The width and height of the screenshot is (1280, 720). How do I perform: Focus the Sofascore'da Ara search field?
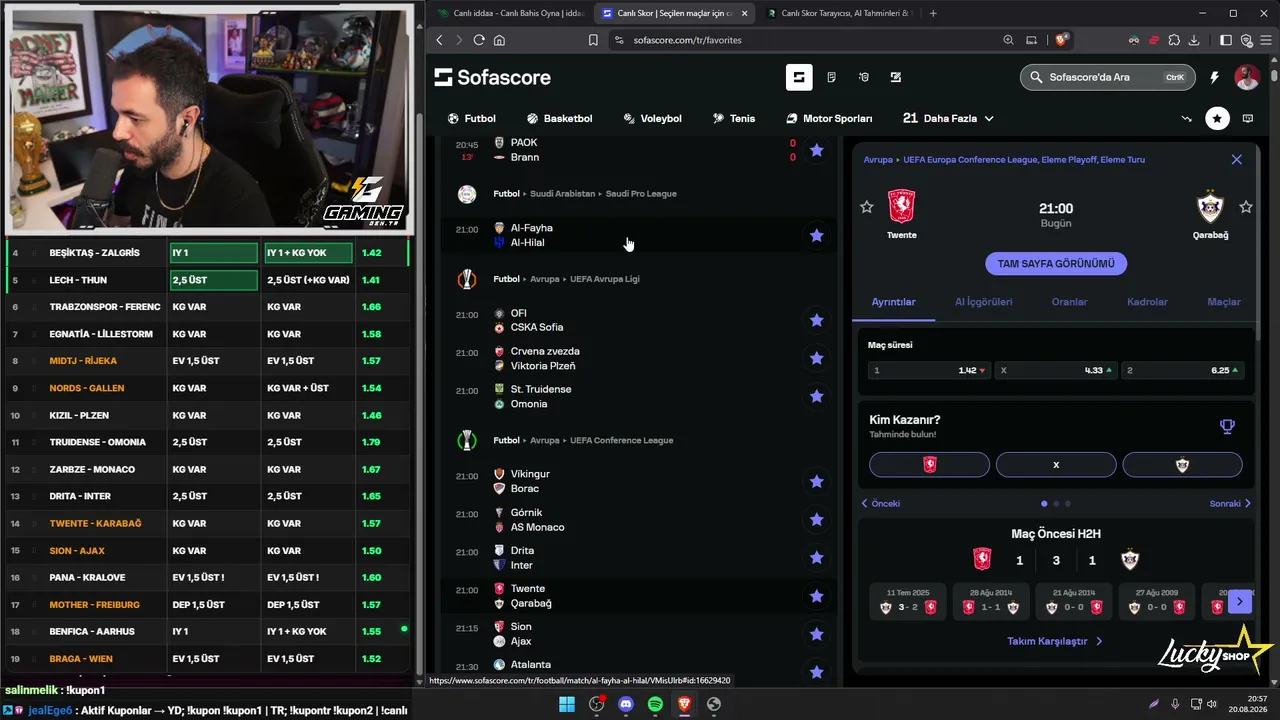(x=1108, y=77)
